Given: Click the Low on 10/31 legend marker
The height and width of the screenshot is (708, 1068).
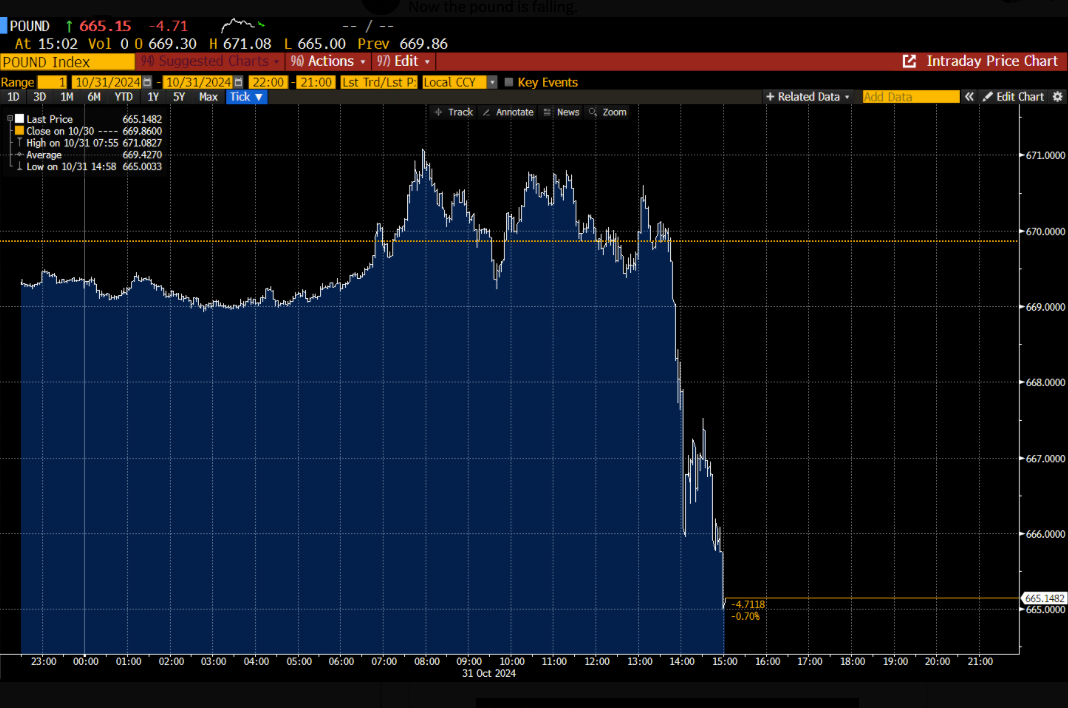Looking at the screenshot, I should [20, 166].
